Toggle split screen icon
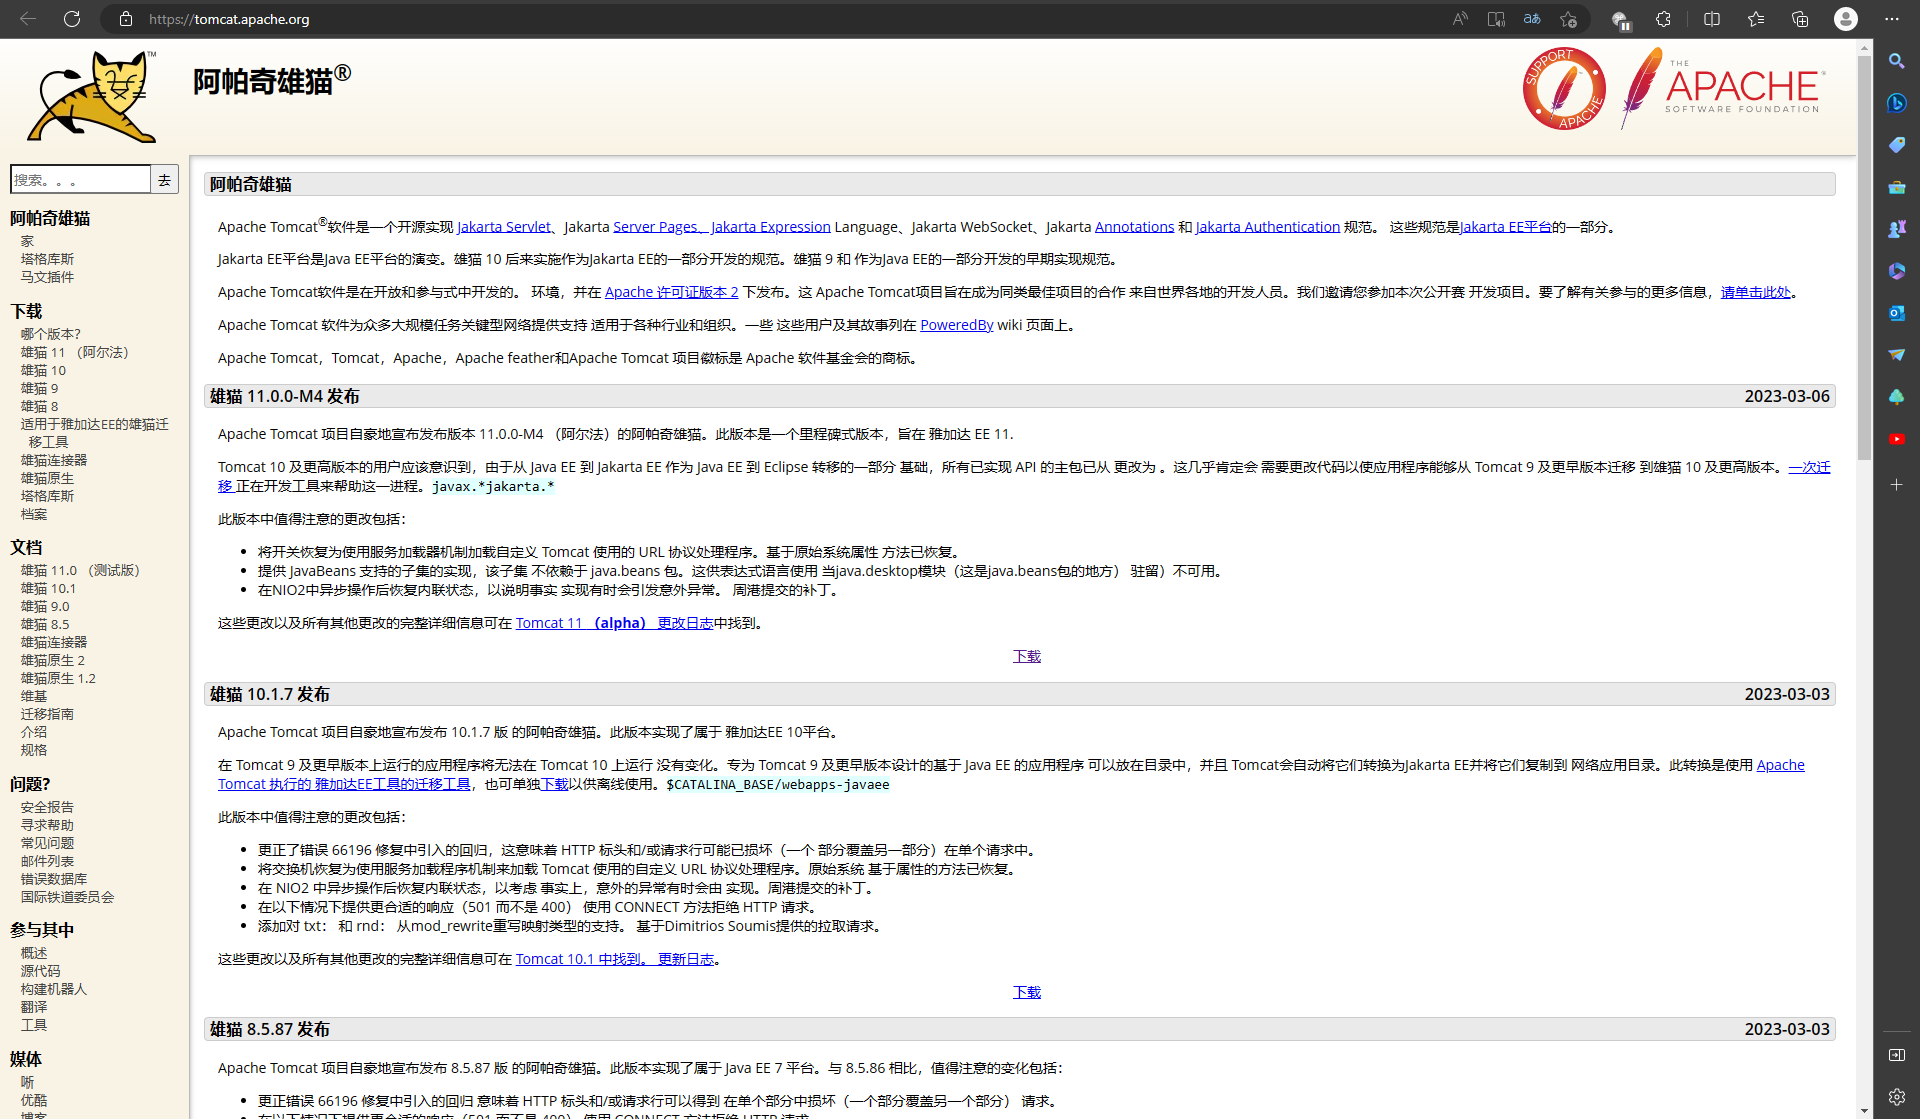The height and width of the screenshot is (1119, 1920). 1712,19
